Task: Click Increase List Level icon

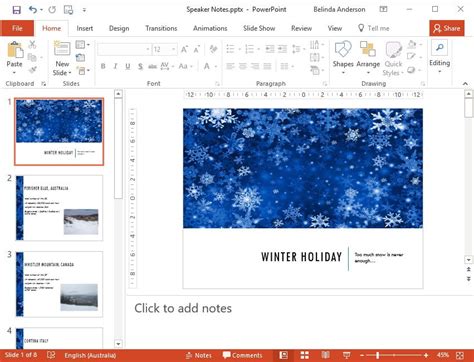Action: (x=282, y=49)
